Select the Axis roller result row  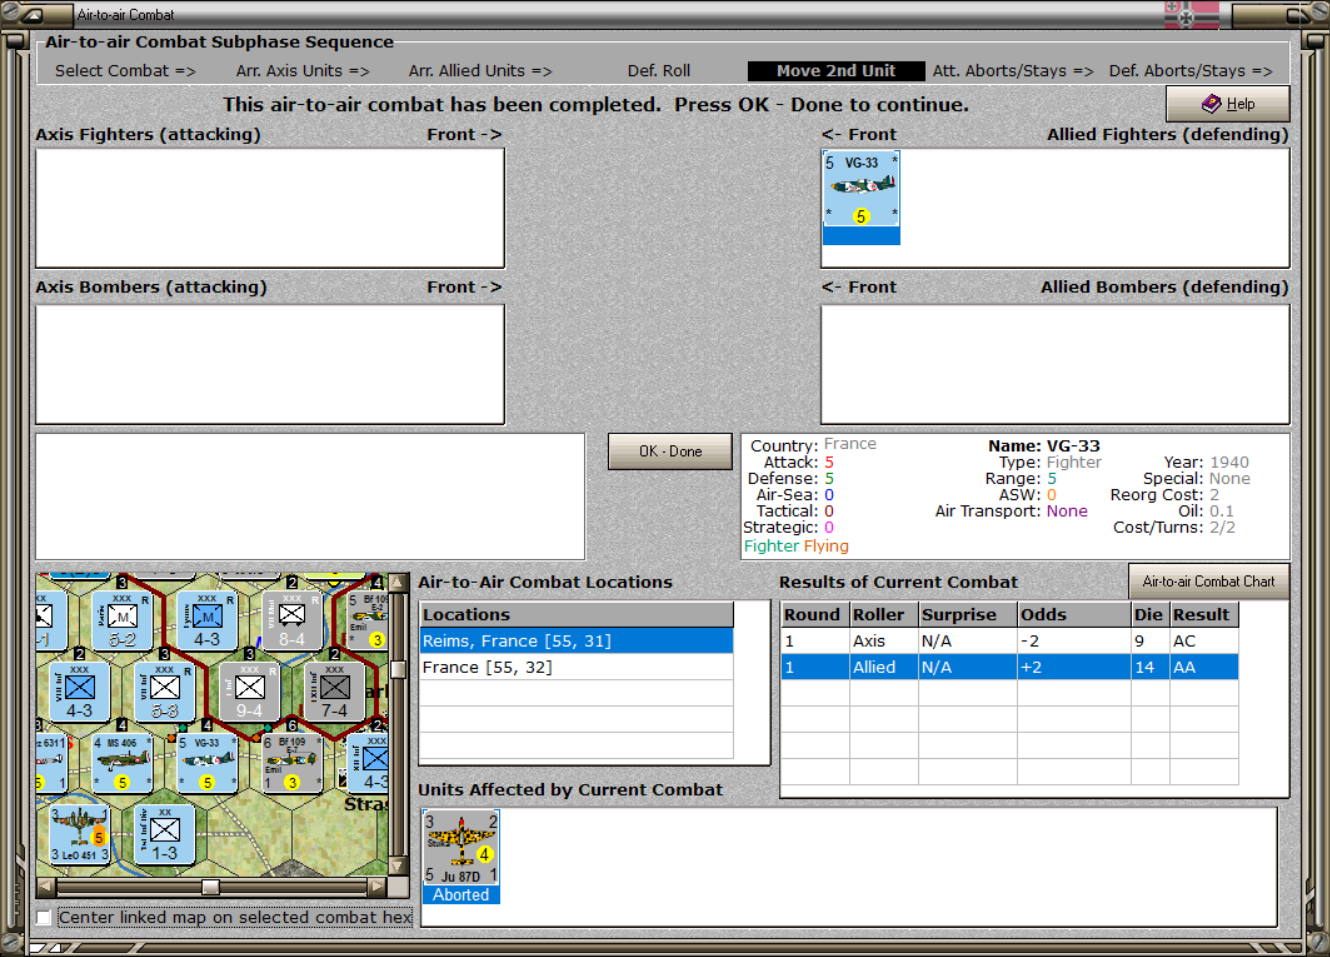1010,641
